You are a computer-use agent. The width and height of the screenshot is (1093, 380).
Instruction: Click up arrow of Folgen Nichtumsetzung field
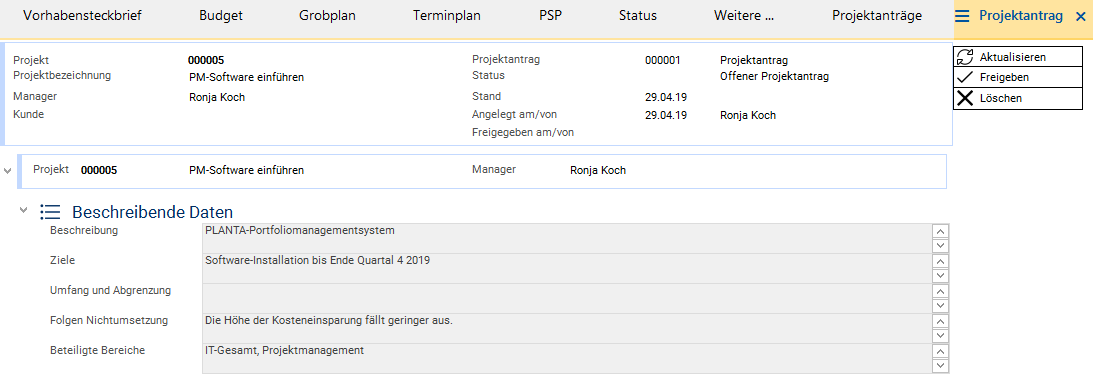click(x=940, y=321)
